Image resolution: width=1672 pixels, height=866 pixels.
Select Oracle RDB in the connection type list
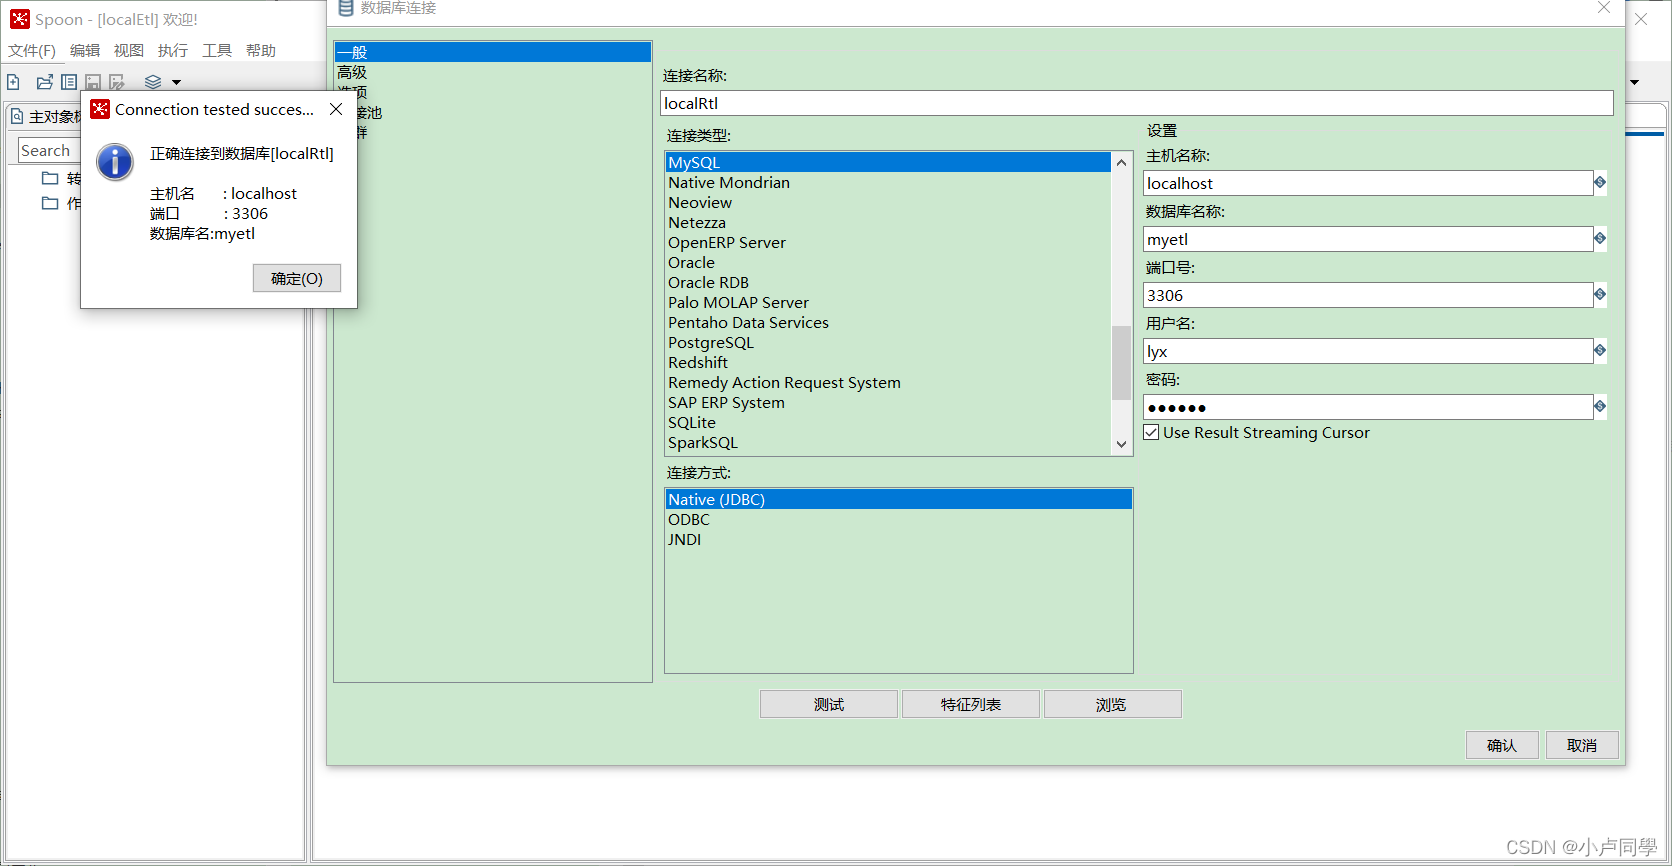click(888, 282)
